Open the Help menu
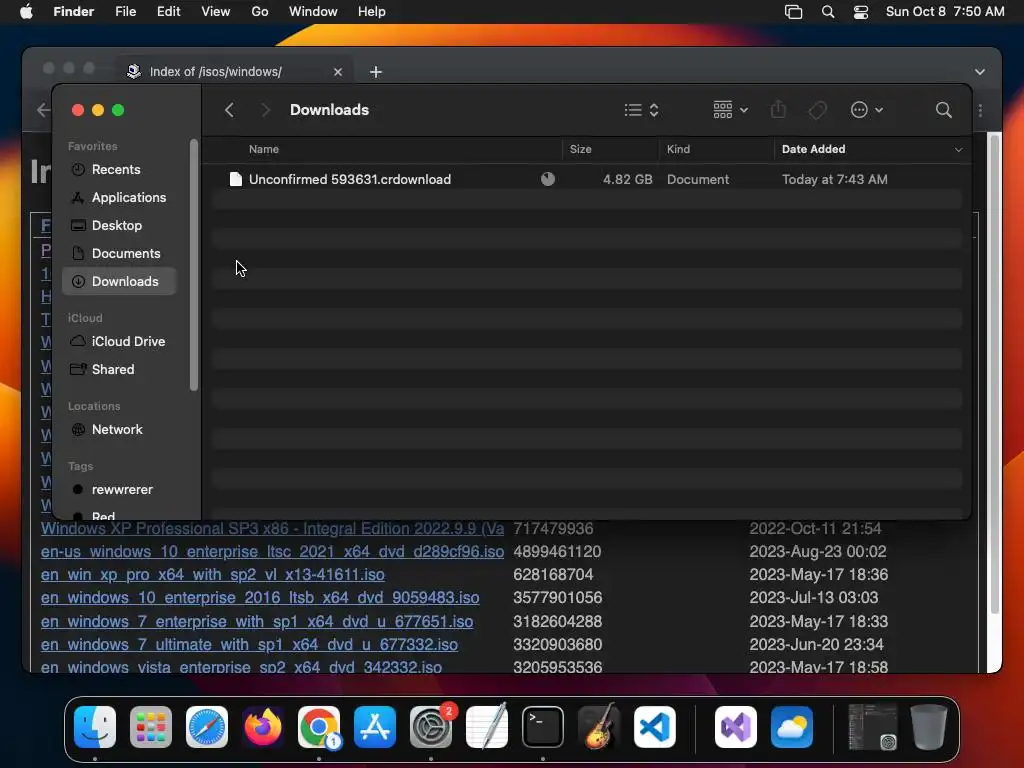The image size is (1024, 768). [372, 12]
